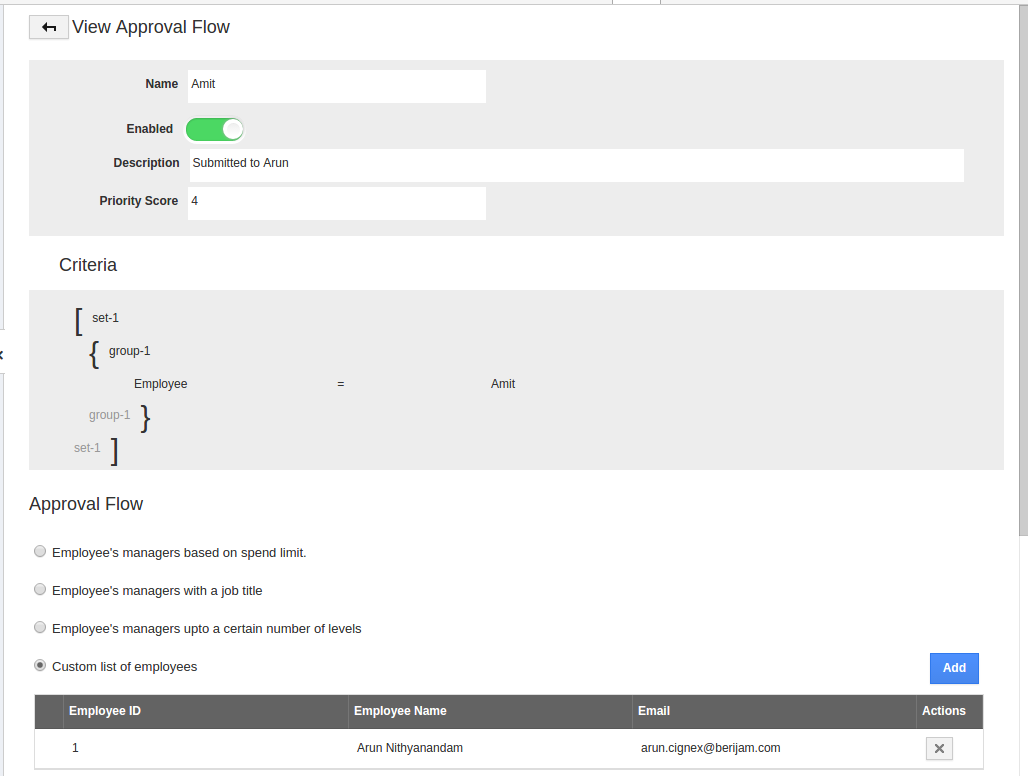Click the set-1 closing square bracket
The height and width of the screenshot is (776, 1028).
pyautogui.click(x=115, y=451)
